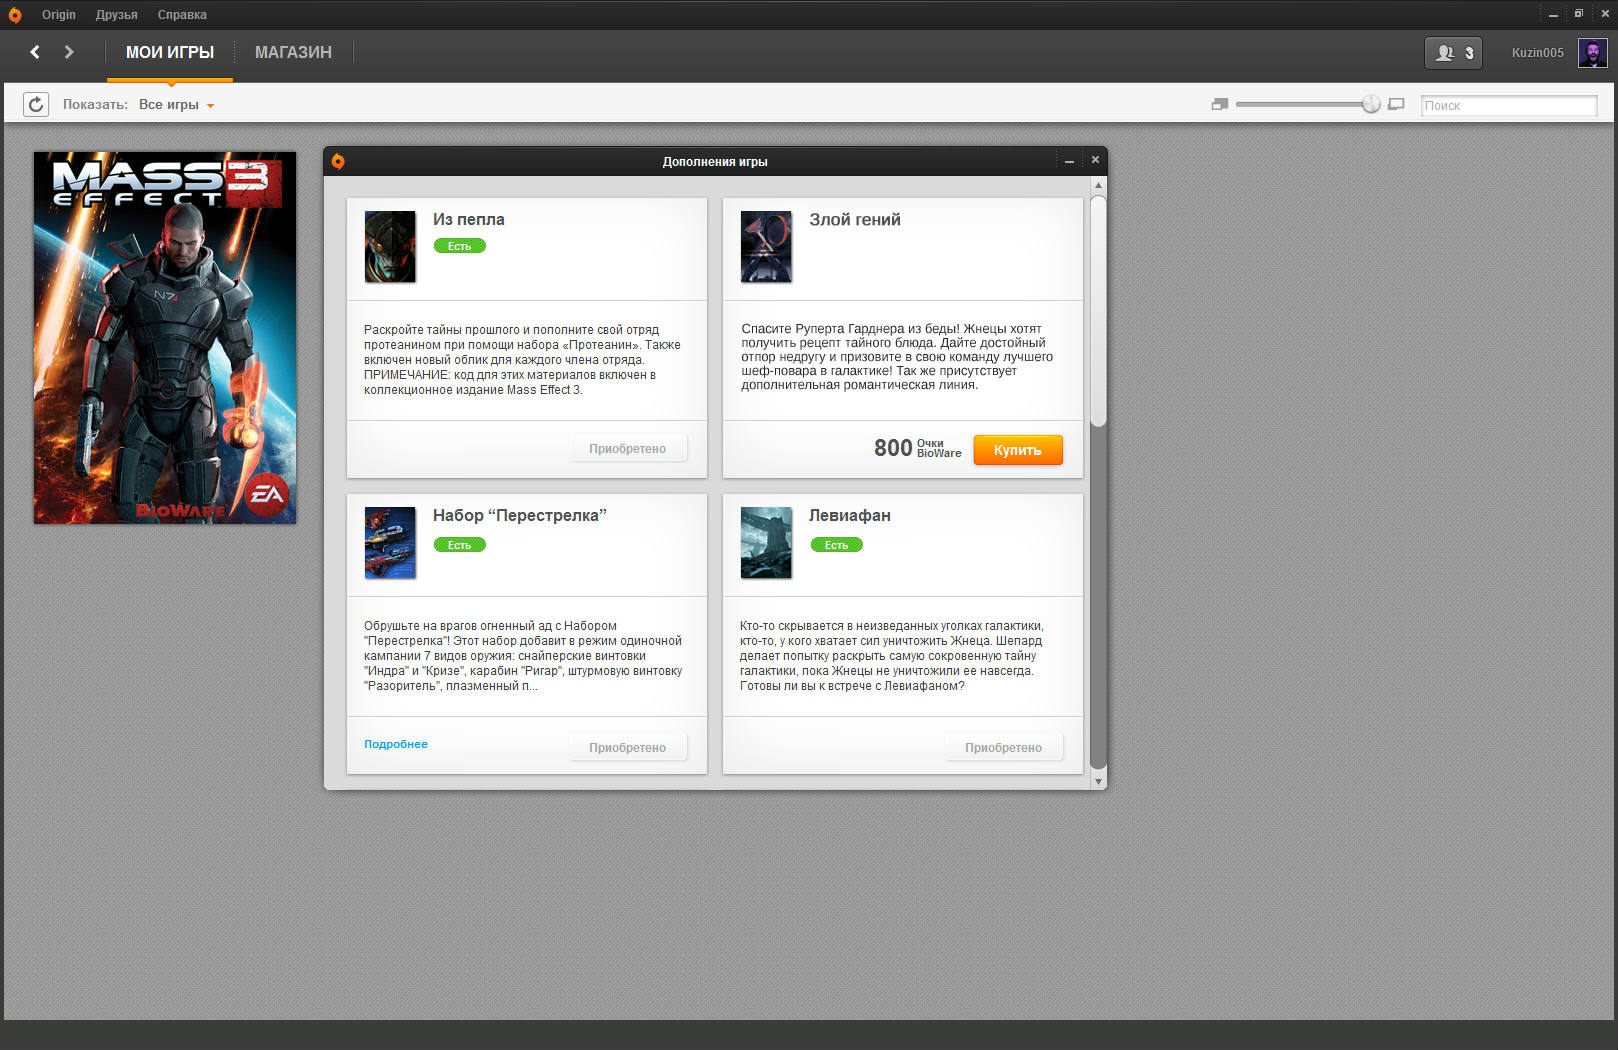Click Origin logo in add-ons dialog

pos(338,161)
